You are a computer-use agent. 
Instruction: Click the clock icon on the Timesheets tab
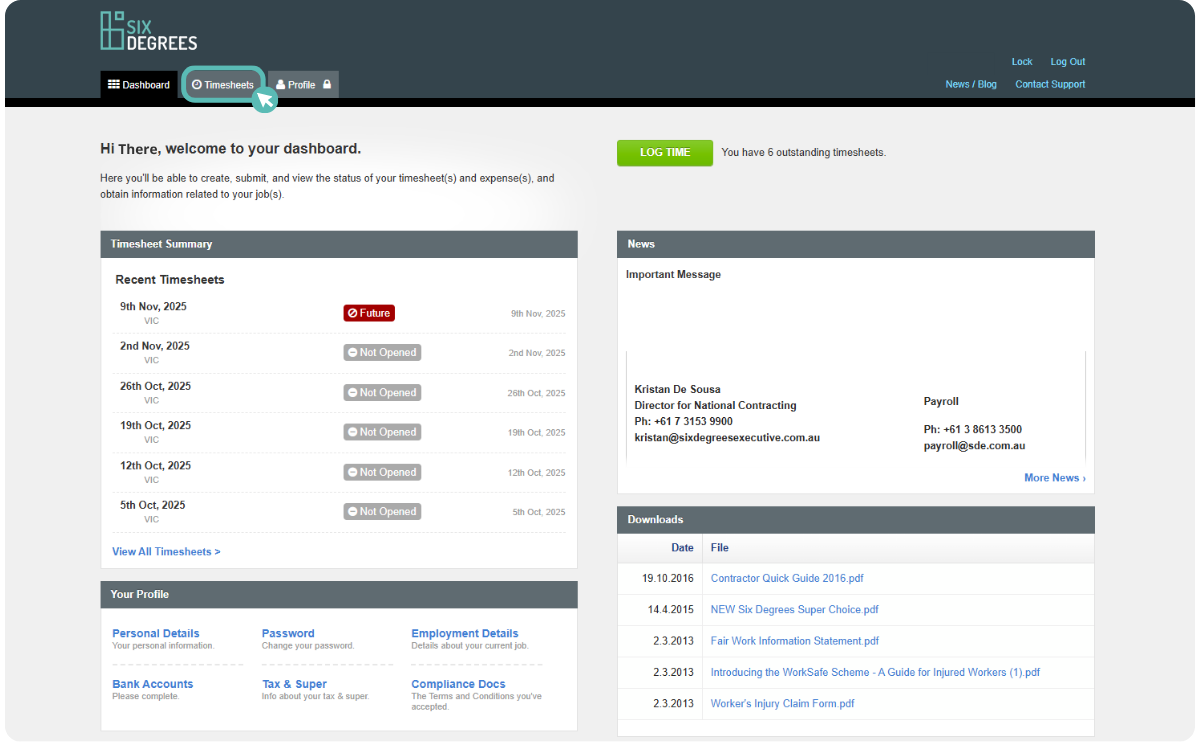tap(196, 84)
